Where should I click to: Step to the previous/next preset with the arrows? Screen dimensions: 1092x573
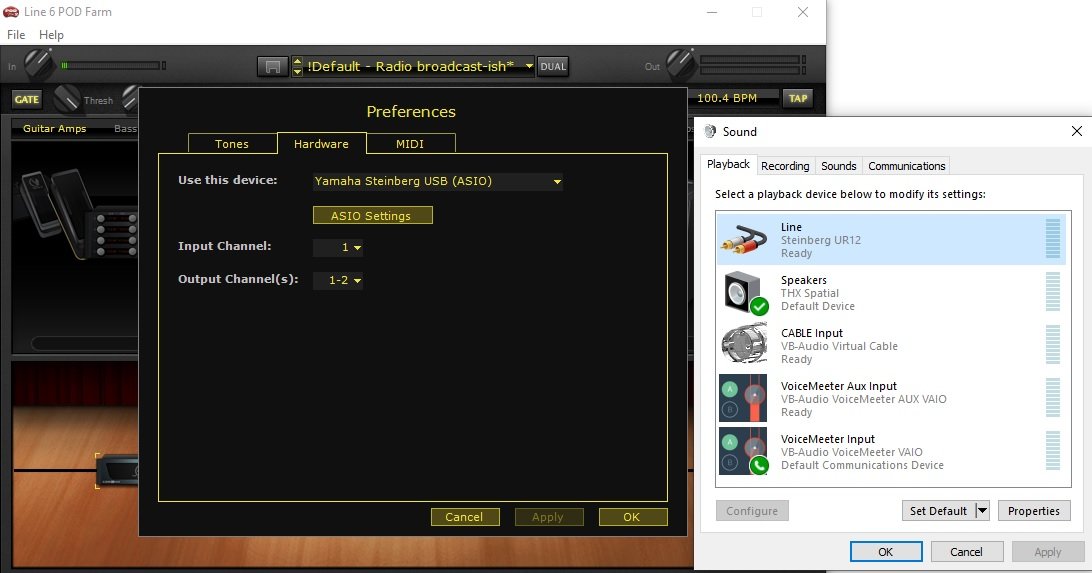pos(297,67)
